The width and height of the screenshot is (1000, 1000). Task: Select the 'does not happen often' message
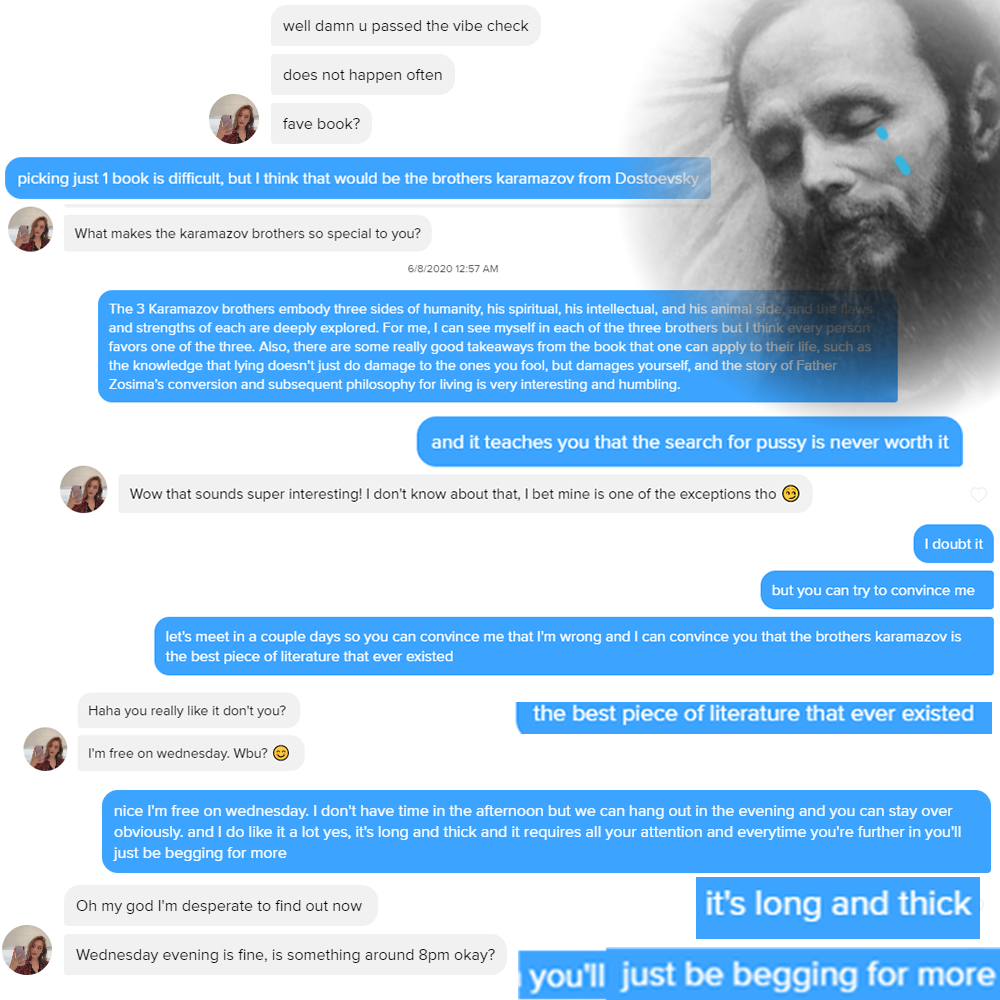coord(362,75)
